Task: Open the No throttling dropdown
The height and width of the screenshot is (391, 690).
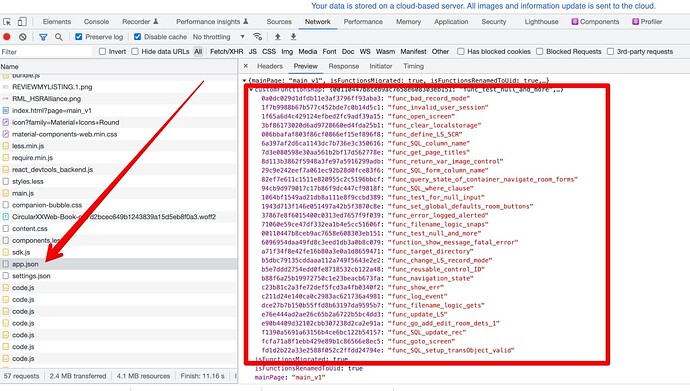Action: pyautogui.click(x=218, y=37)
